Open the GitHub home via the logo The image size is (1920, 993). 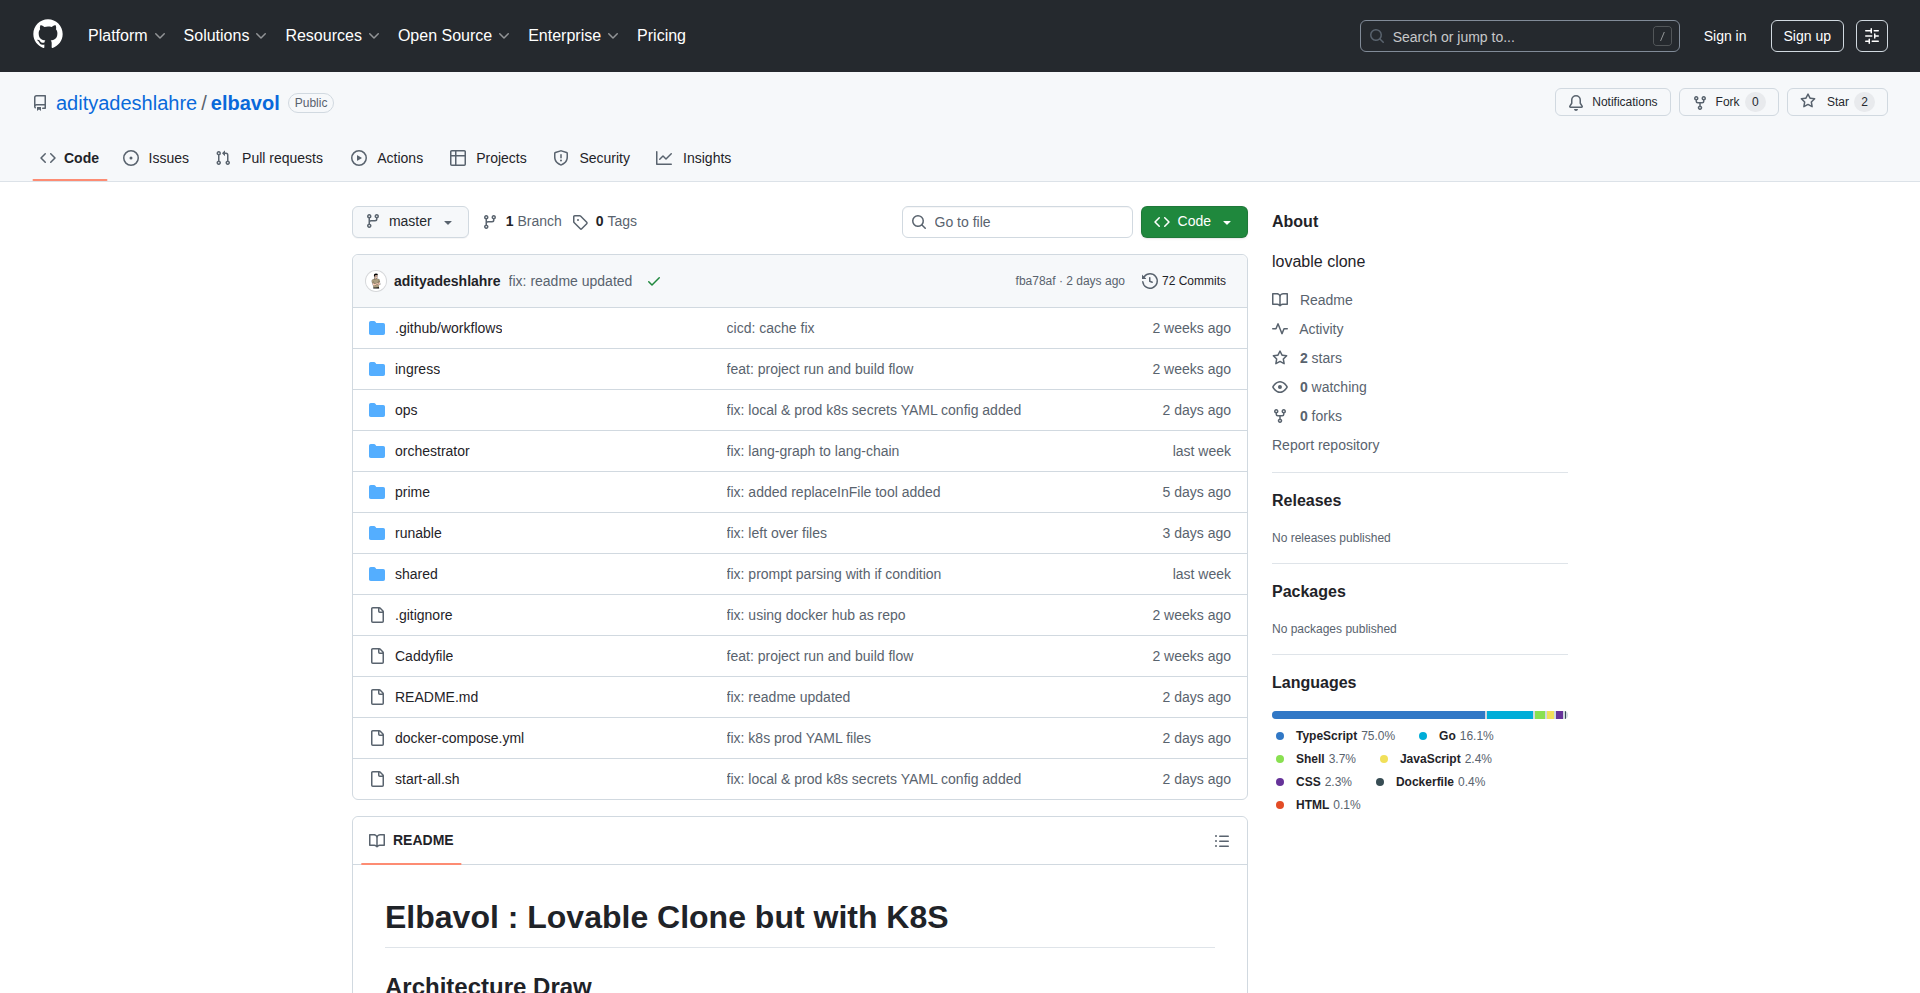point(46,35)
